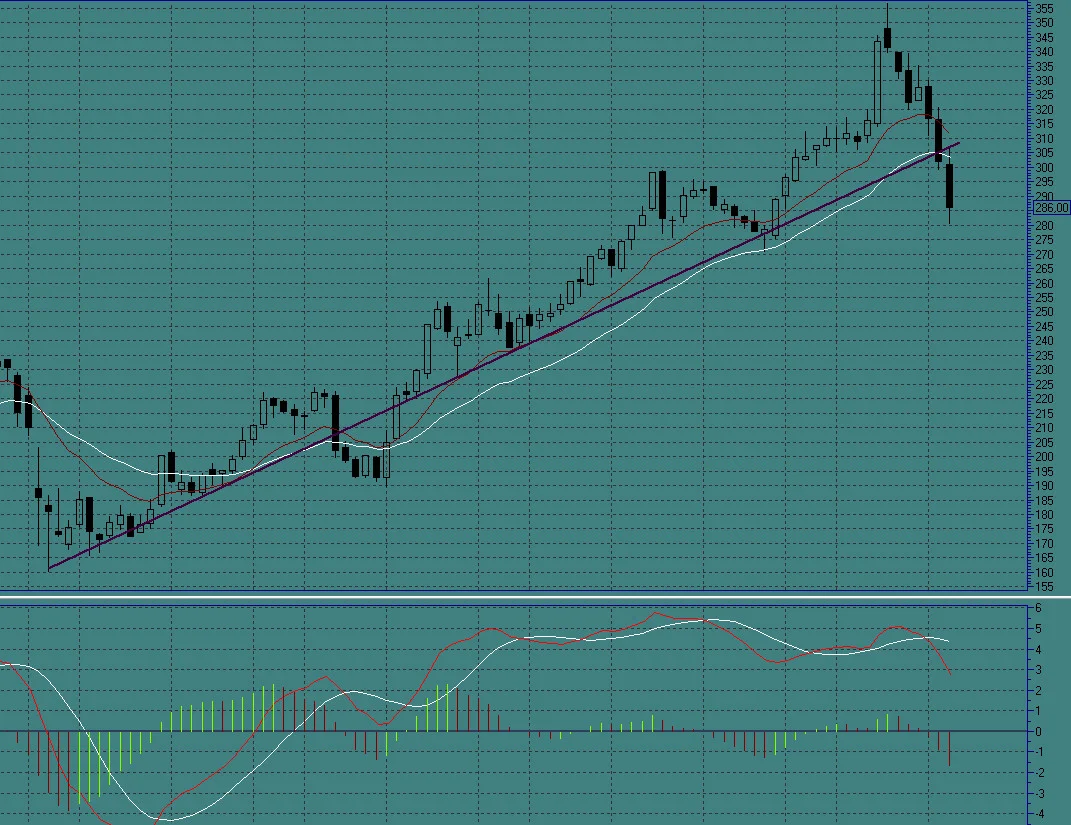Select the 6 label atop the indicator scale

pyautogui.click(x=1039, y=608)
